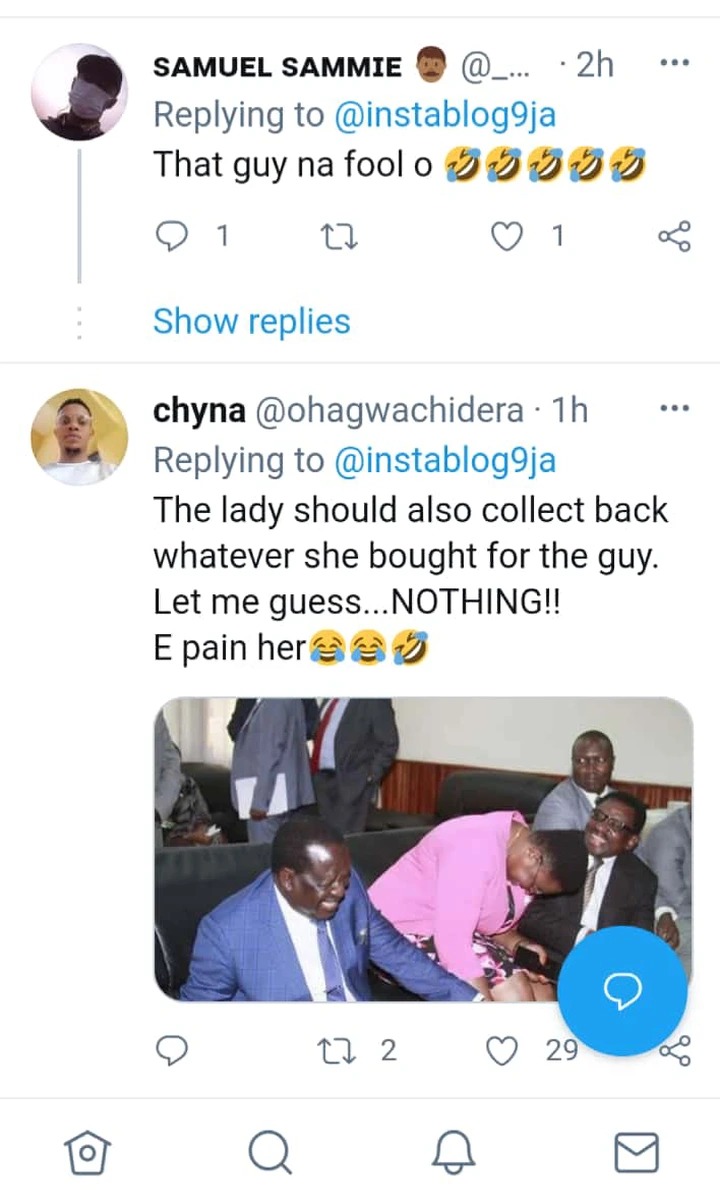Reply to chyna's tweet
The image size is (720, 1204).
(x=174, y=1050)
